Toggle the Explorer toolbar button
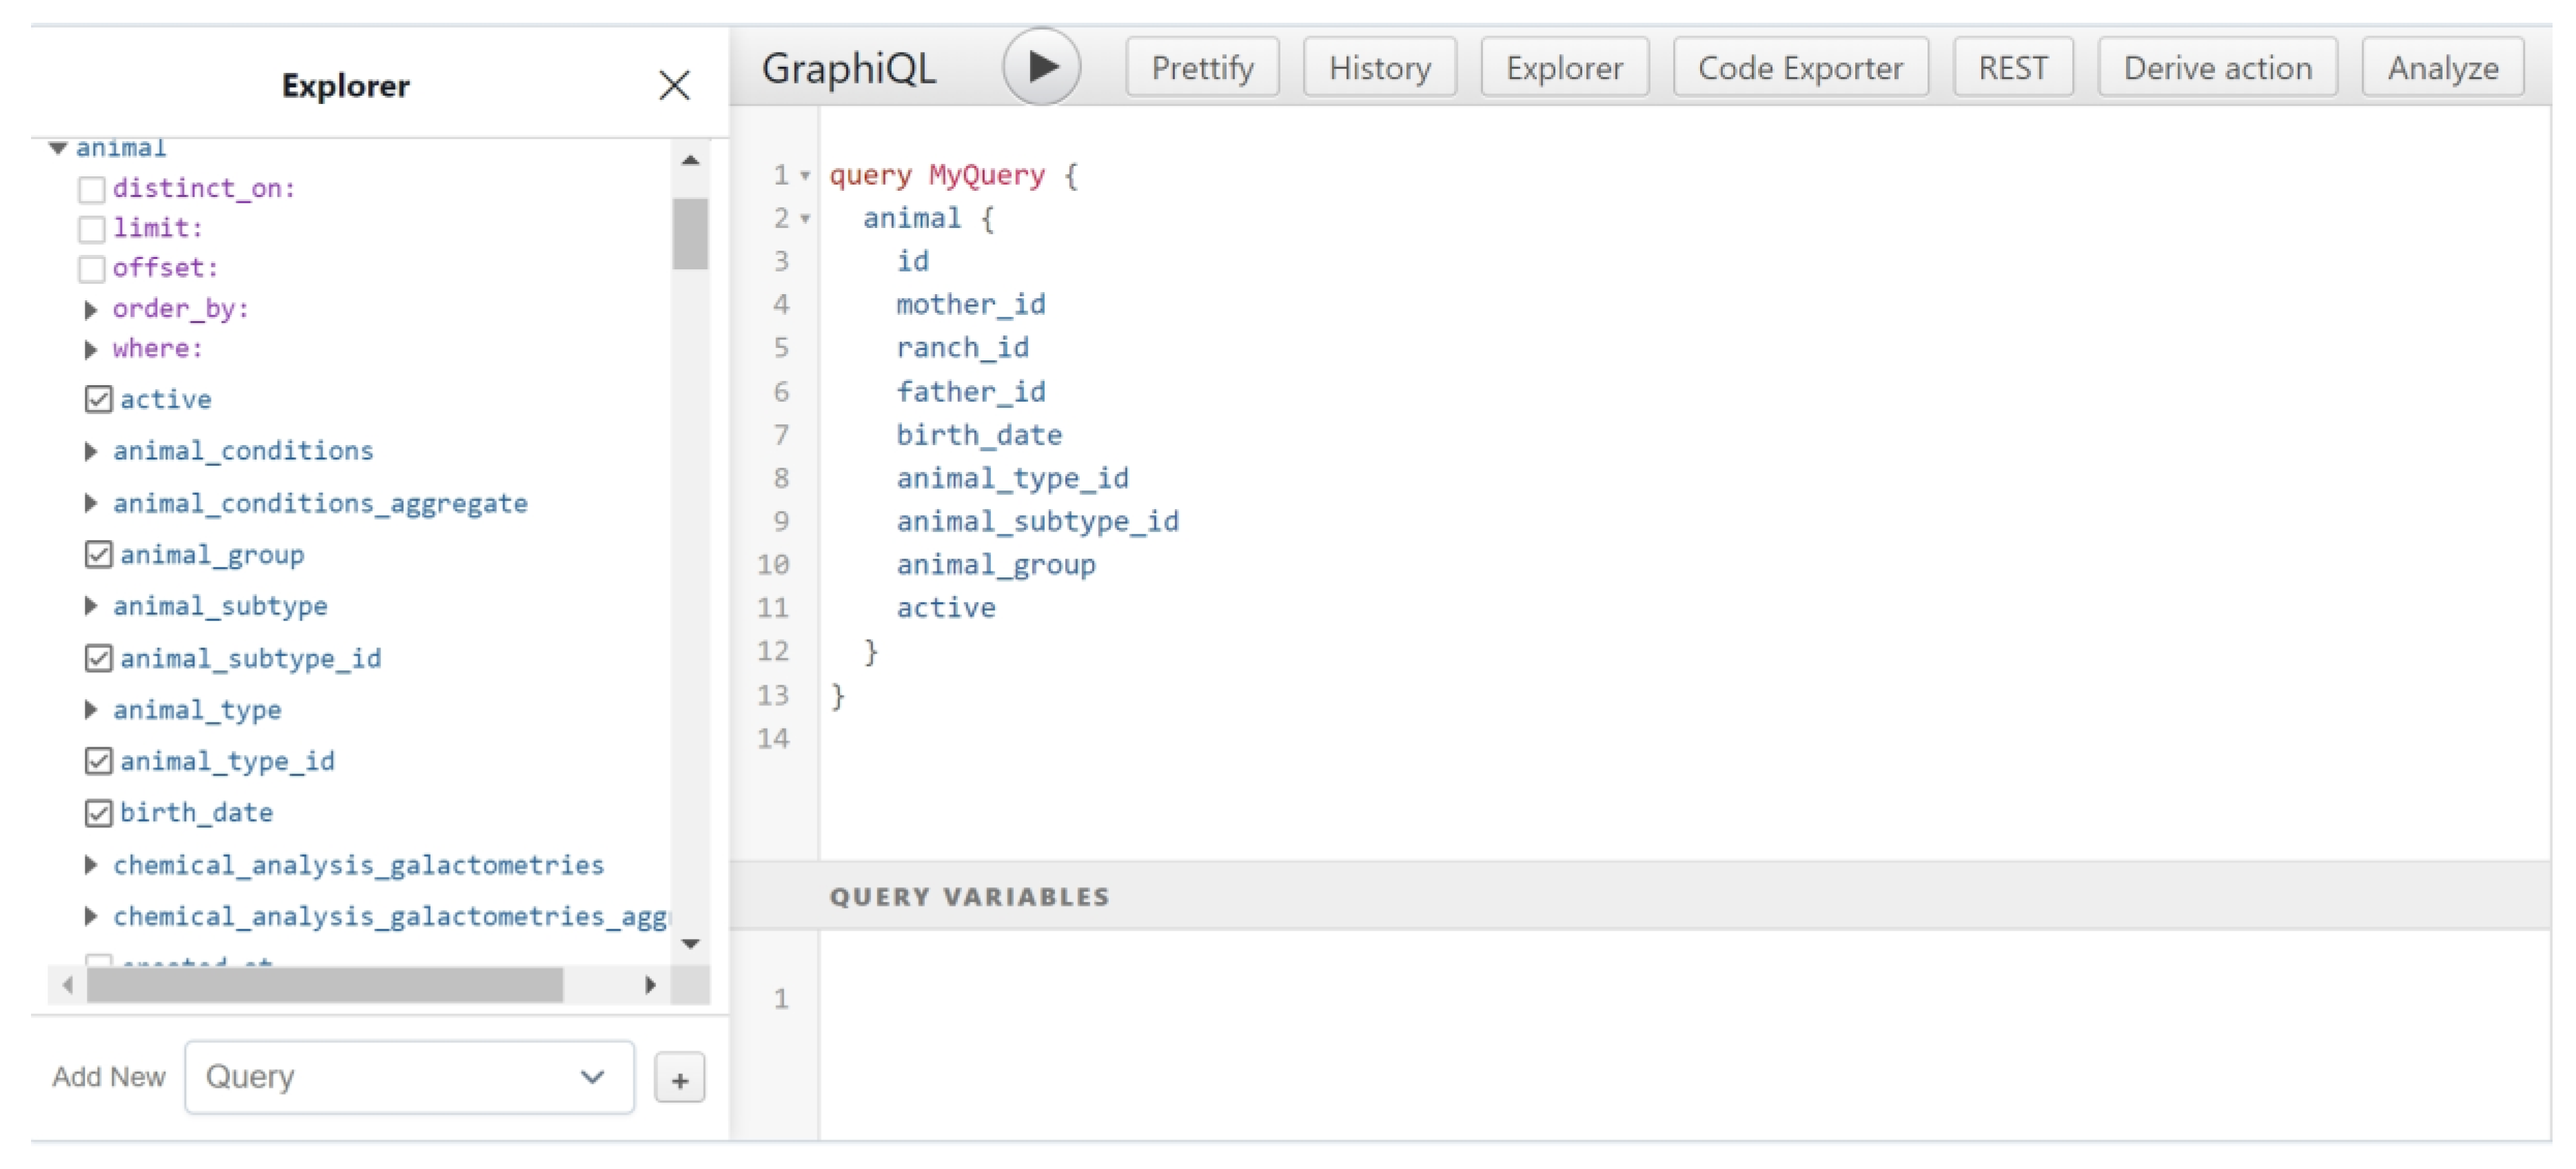 click(x=1564, y=68)
